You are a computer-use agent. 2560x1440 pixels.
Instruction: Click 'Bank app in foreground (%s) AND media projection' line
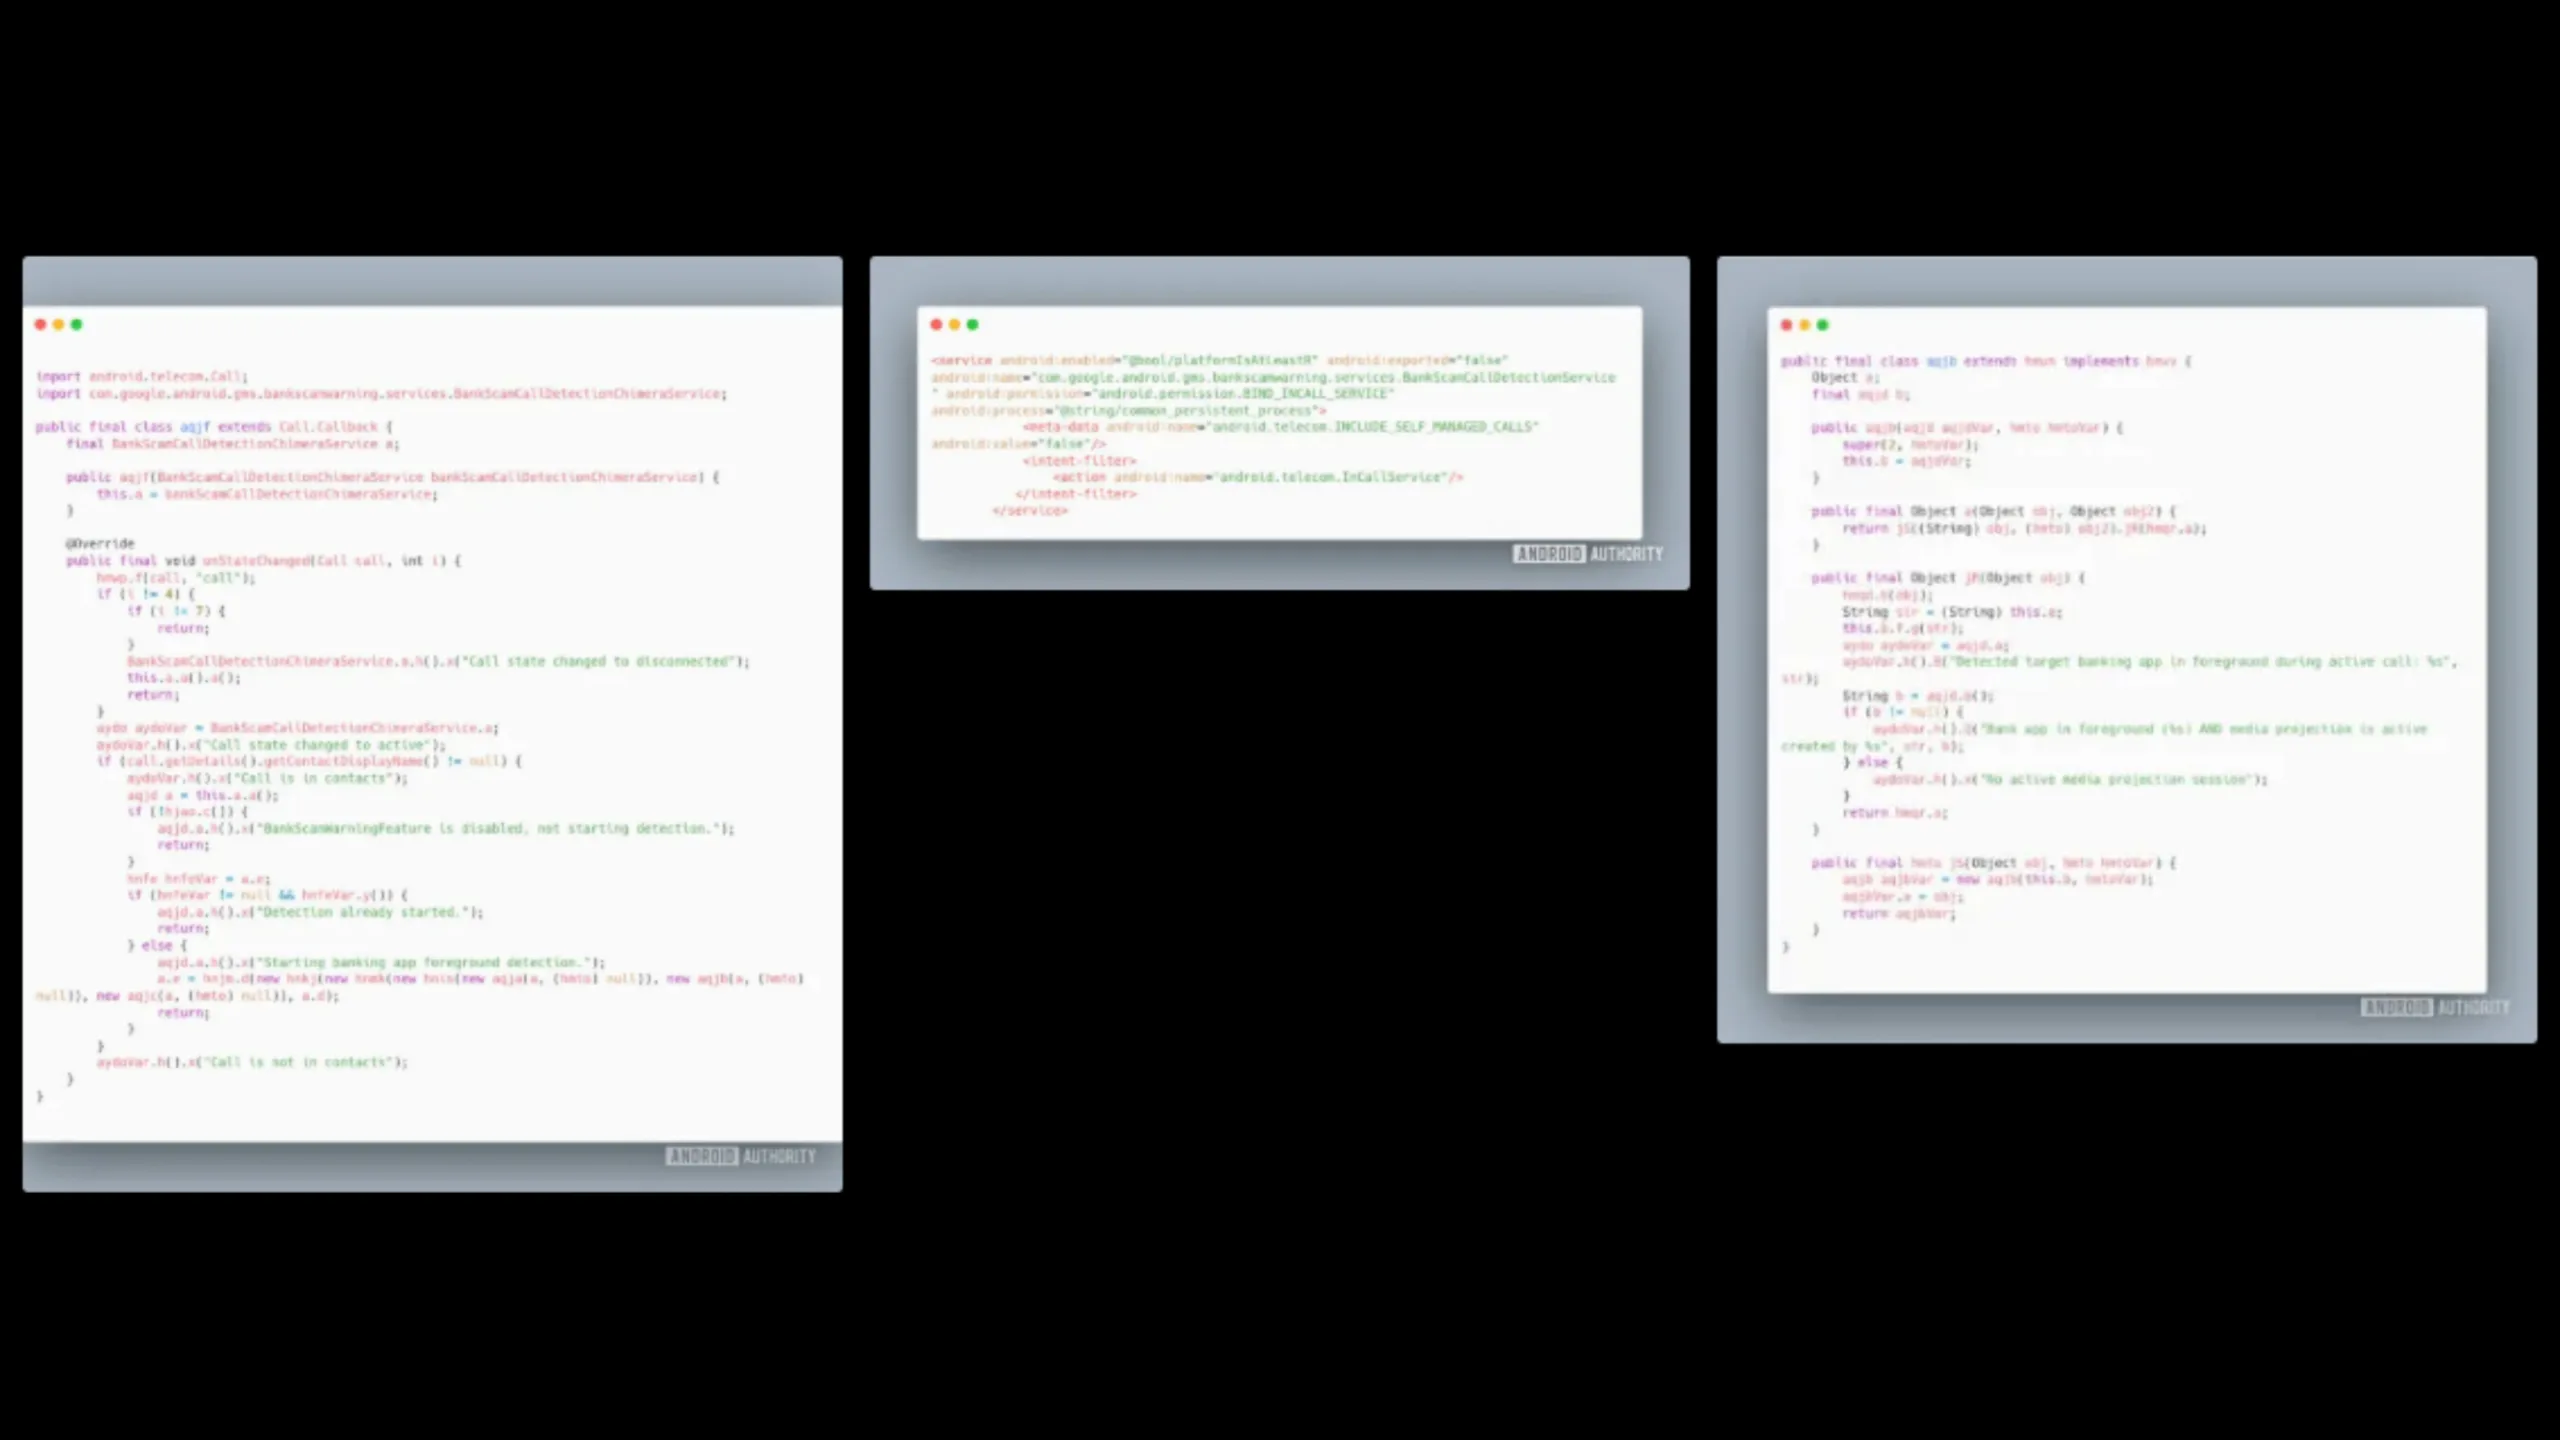click(x=2151, y=729)
